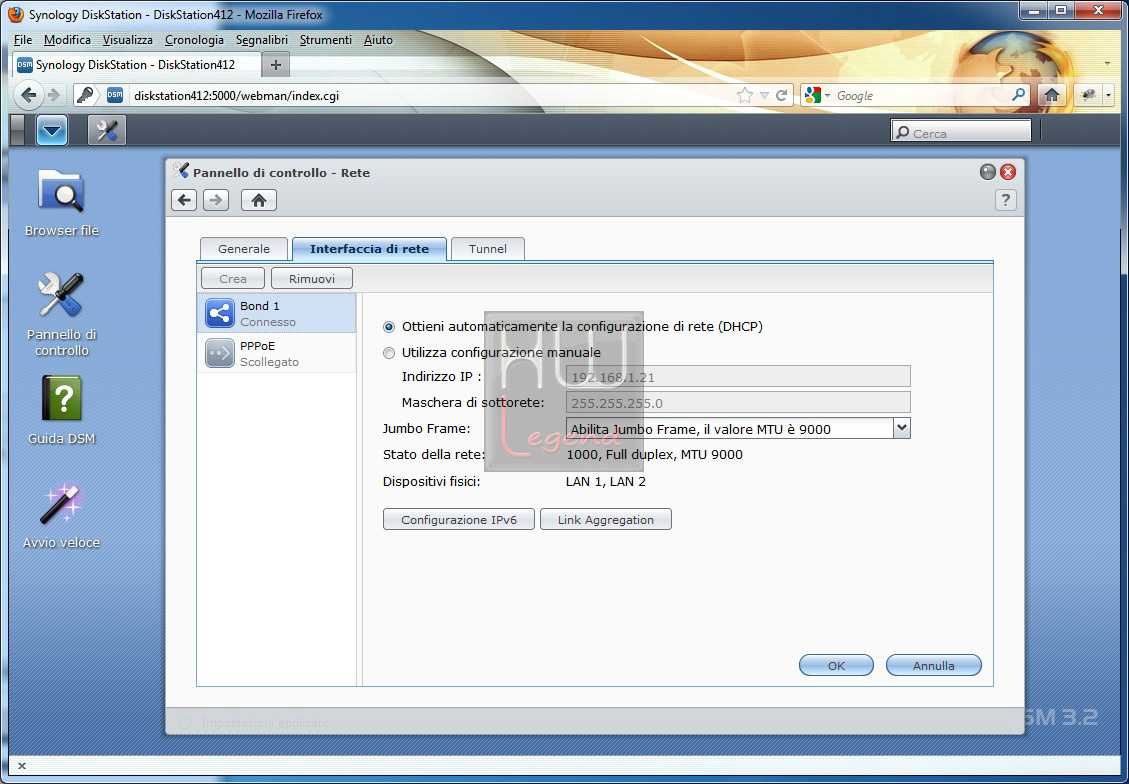Switch to the Interfaccia di rete tab
This screenshot has height=784, width=1129.
click(369, 249)
